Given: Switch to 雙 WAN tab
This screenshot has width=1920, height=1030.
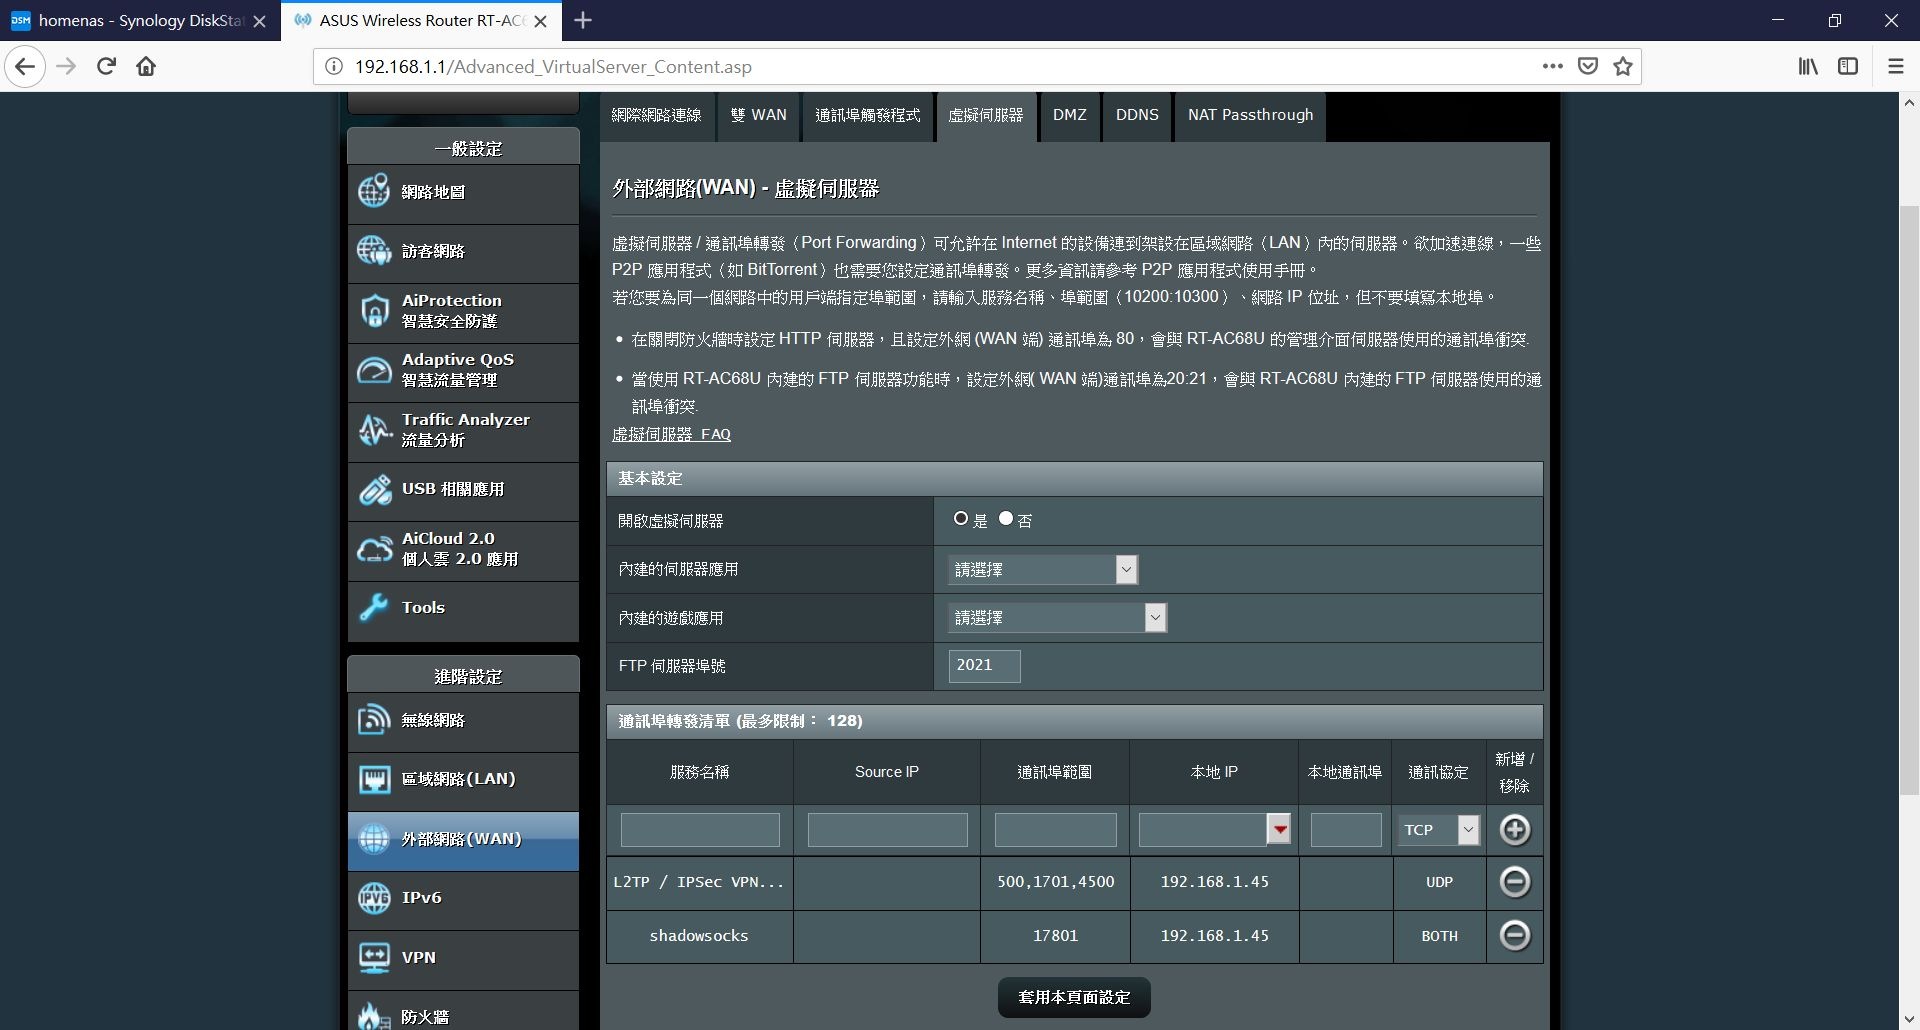Looking at the screenshot, I should click(759, 115).
